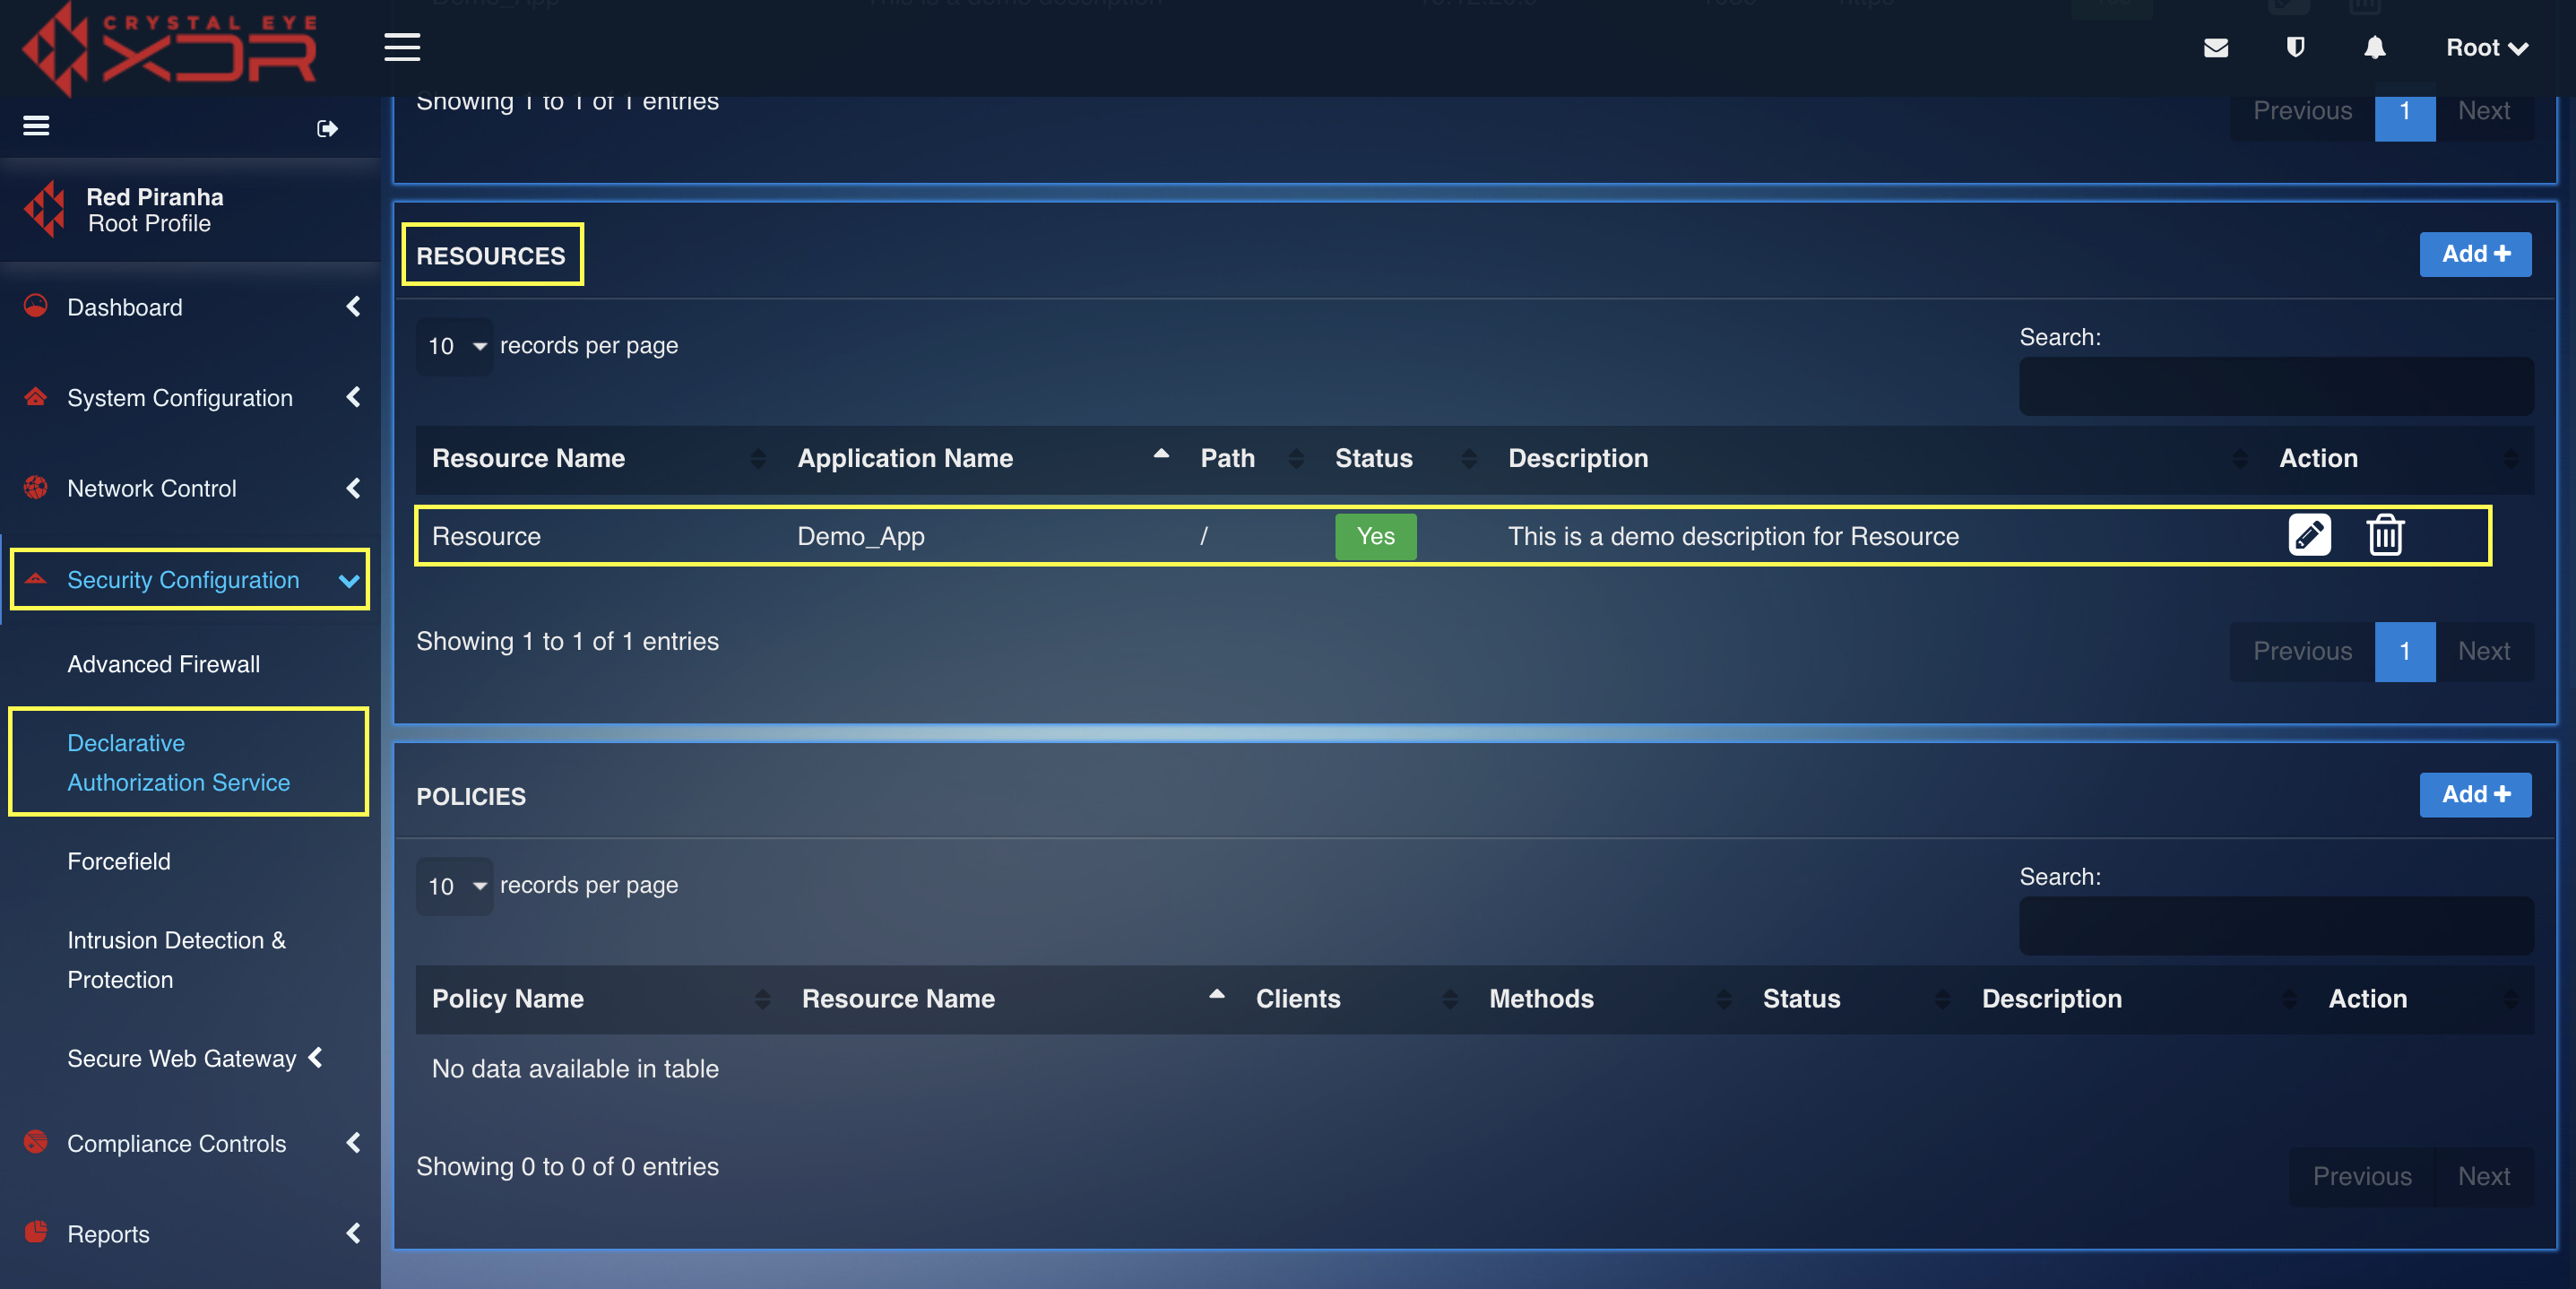Click the Compliance Controls icon

tap(36, 1142)
